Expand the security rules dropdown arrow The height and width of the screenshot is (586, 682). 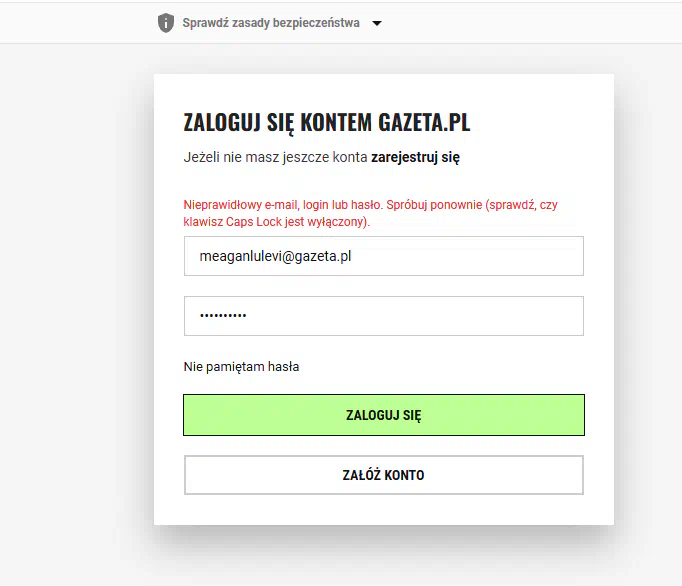click(377, 23)
